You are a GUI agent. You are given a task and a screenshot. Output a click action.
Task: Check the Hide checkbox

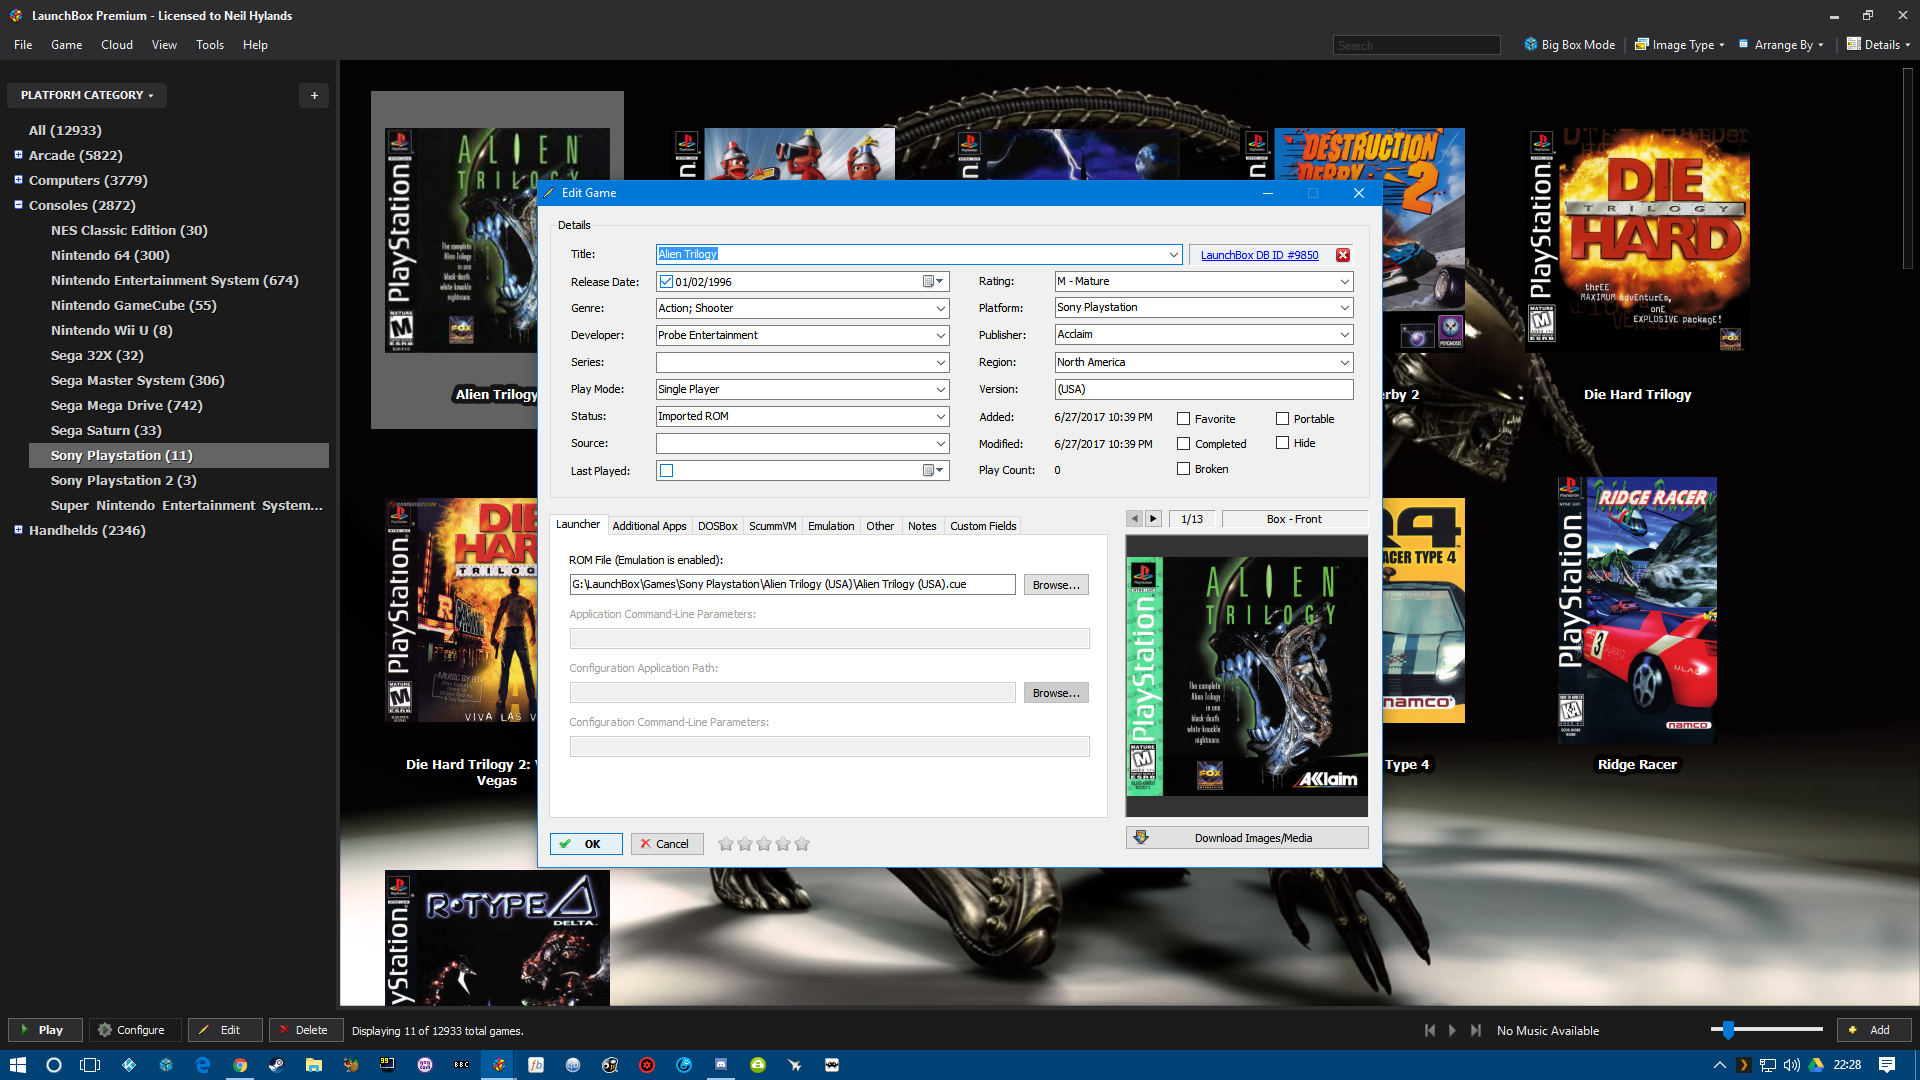click(x=1282, y=443)
